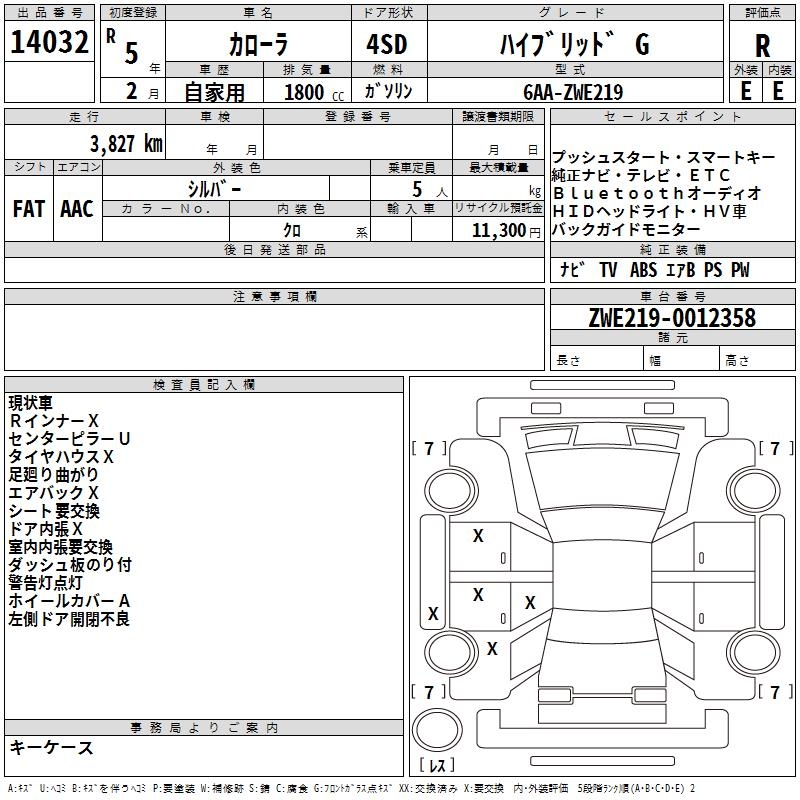Click inspector note タイヤハウスX

point(61,457)
